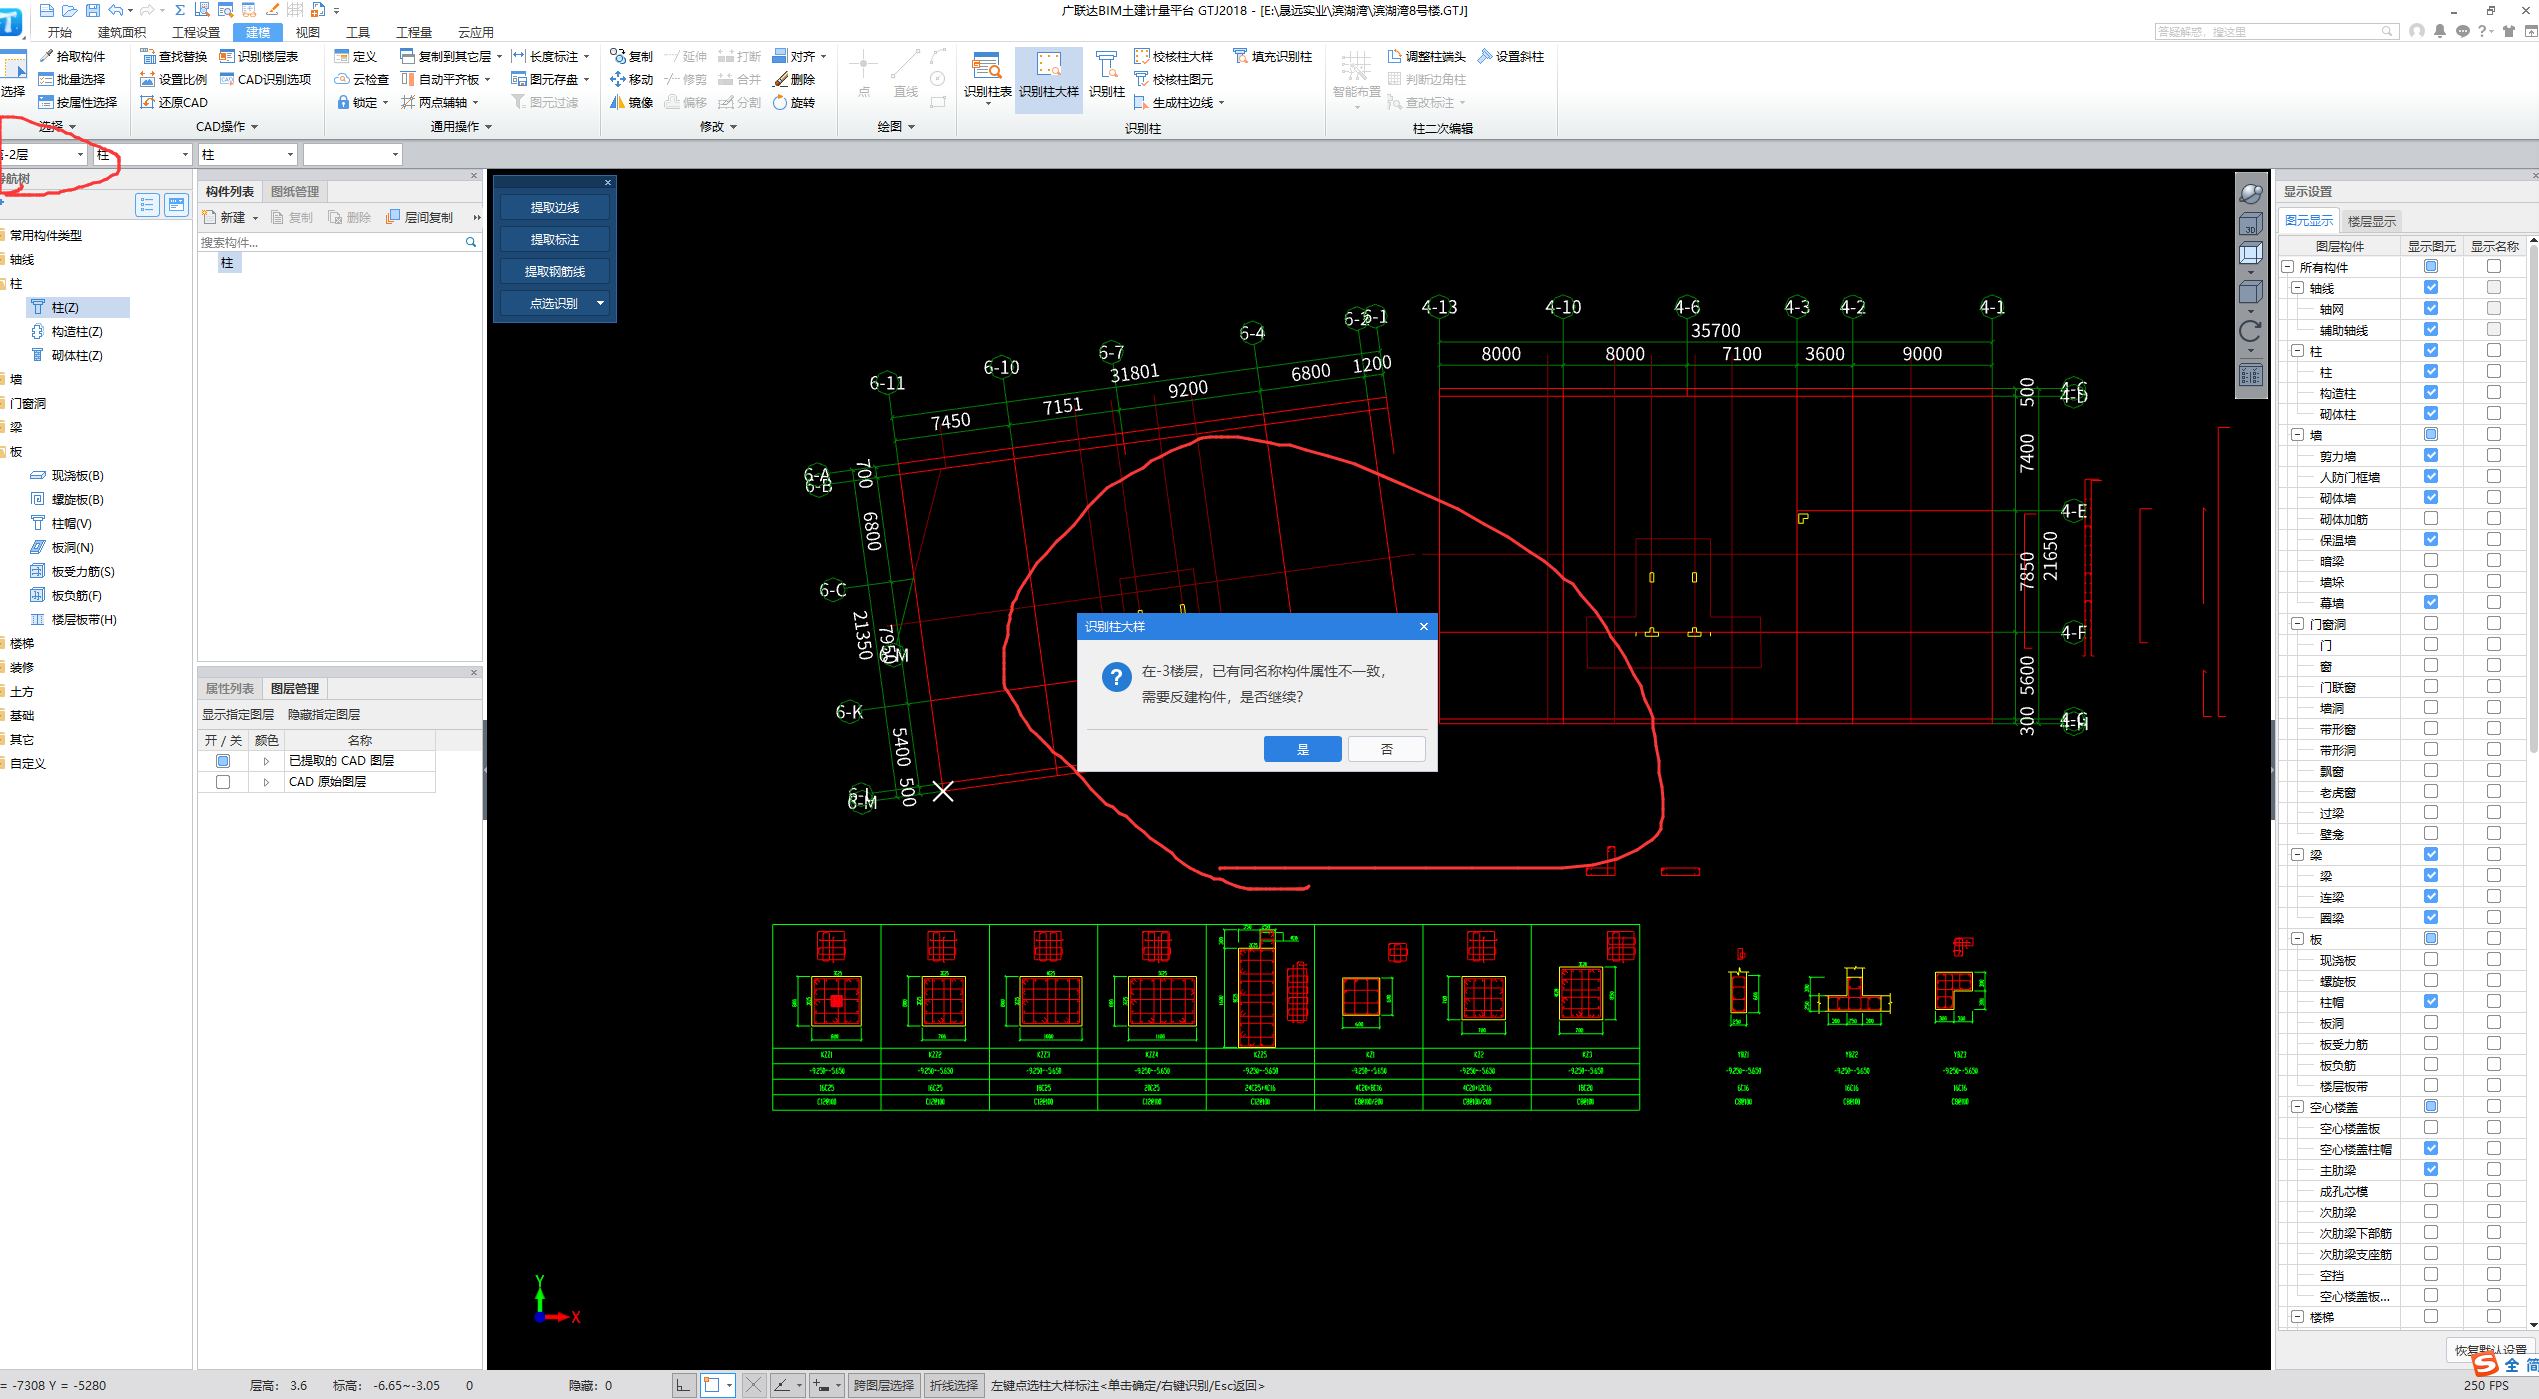Click the 提取边线 button
The height and width of the screenshot is (1399, 2539).
[555, 207]
